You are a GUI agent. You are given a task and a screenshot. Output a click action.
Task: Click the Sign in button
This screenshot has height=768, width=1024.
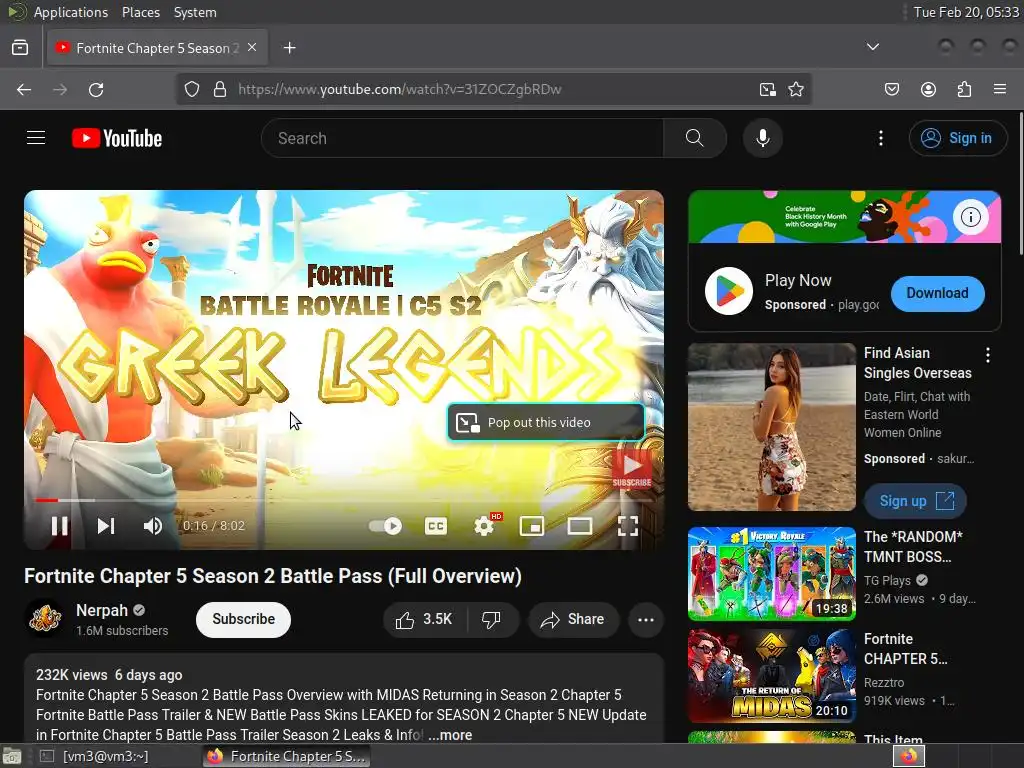coord(957,138)
